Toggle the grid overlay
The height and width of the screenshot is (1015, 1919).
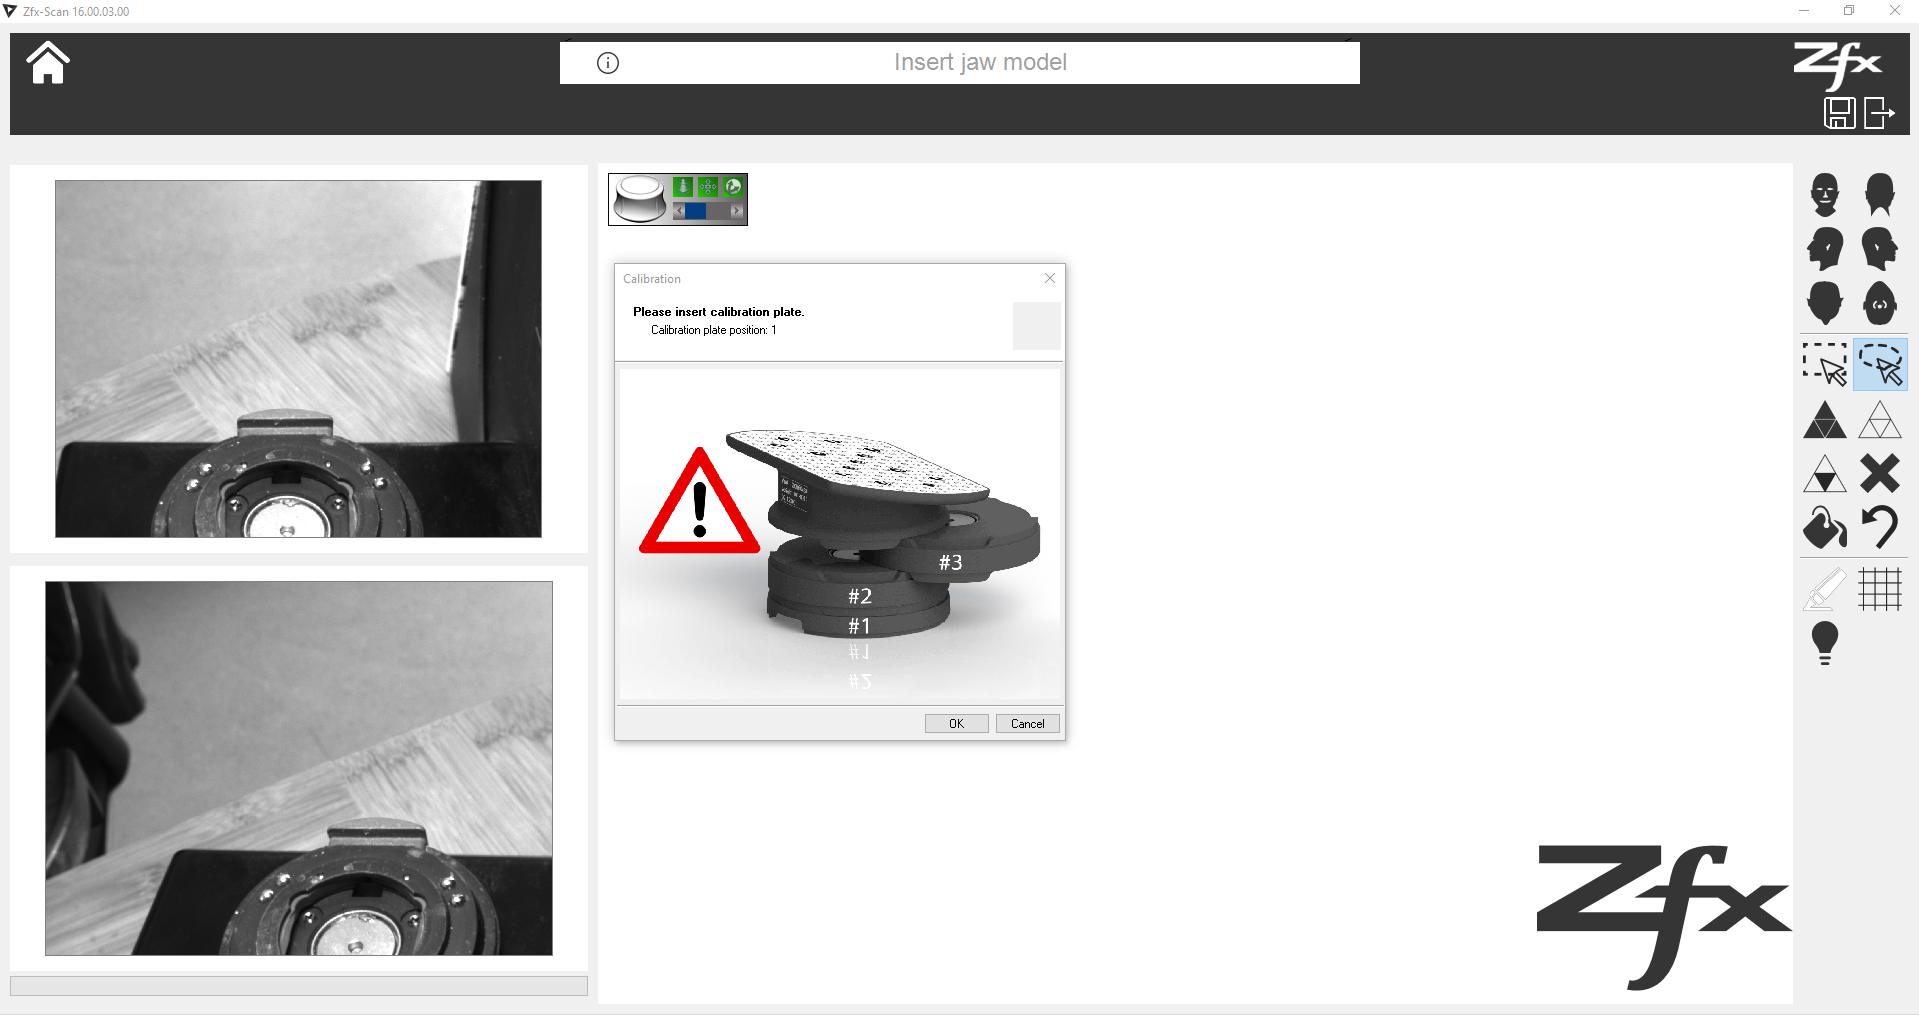(1880, 589)
